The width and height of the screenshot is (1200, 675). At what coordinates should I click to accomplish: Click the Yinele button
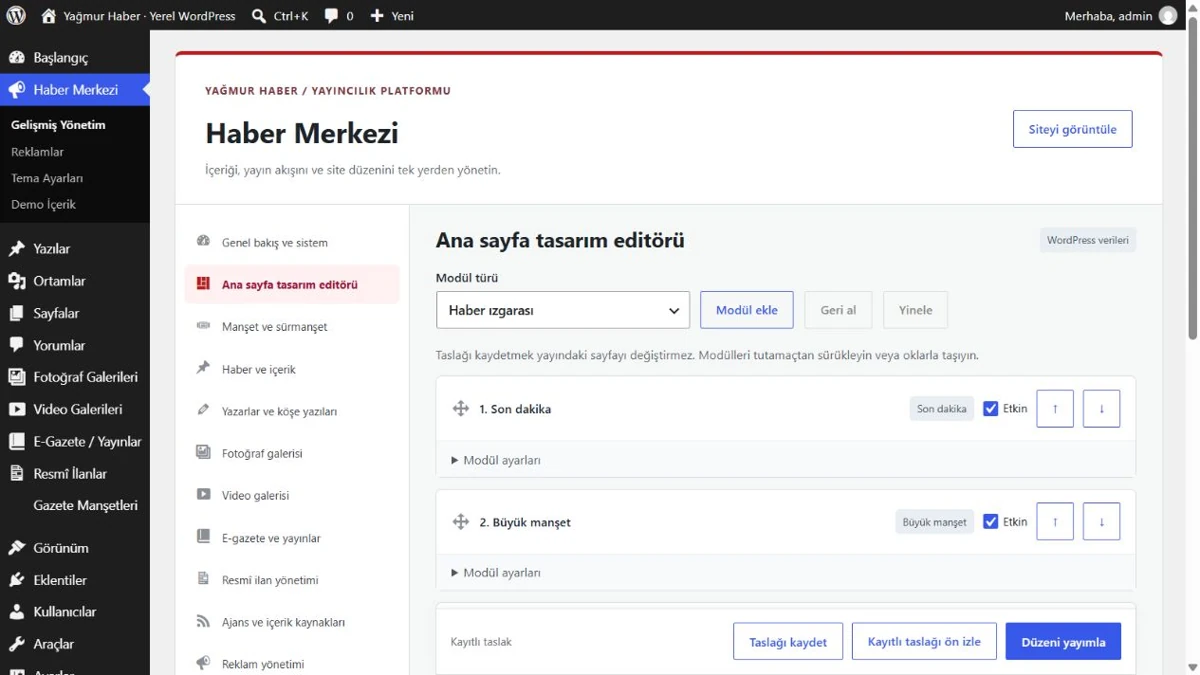coord(915,310)
